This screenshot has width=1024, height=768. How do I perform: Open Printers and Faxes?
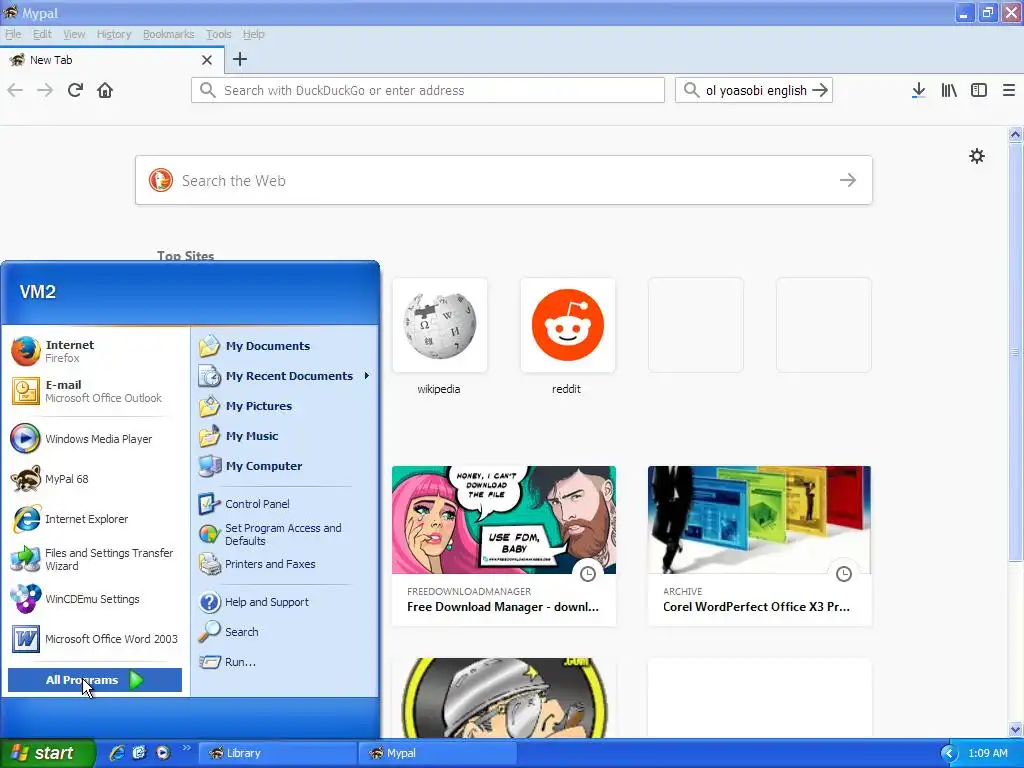[x=284, y=564]
